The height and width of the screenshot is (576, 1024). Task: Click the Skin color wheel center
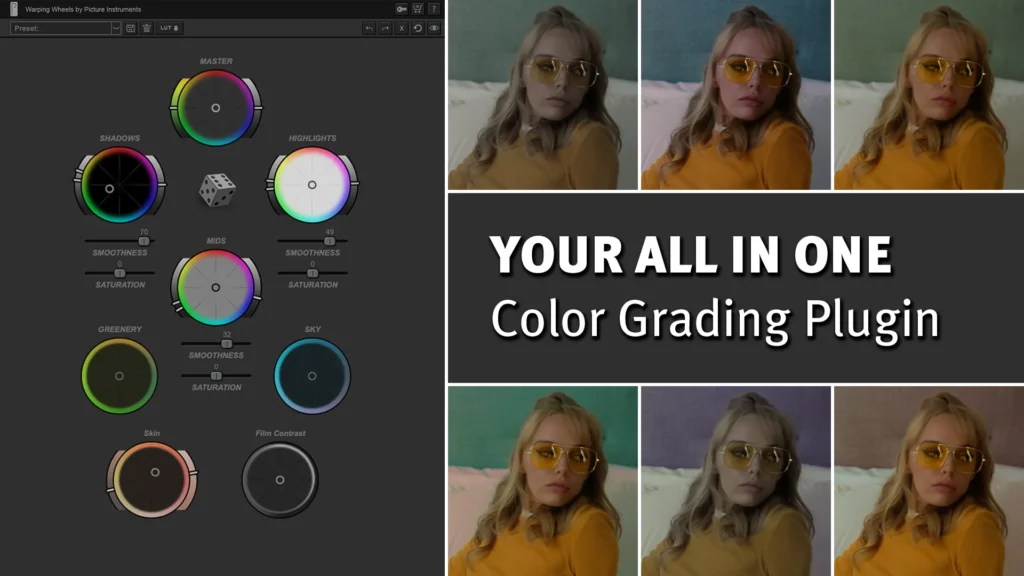pos(154,472)
